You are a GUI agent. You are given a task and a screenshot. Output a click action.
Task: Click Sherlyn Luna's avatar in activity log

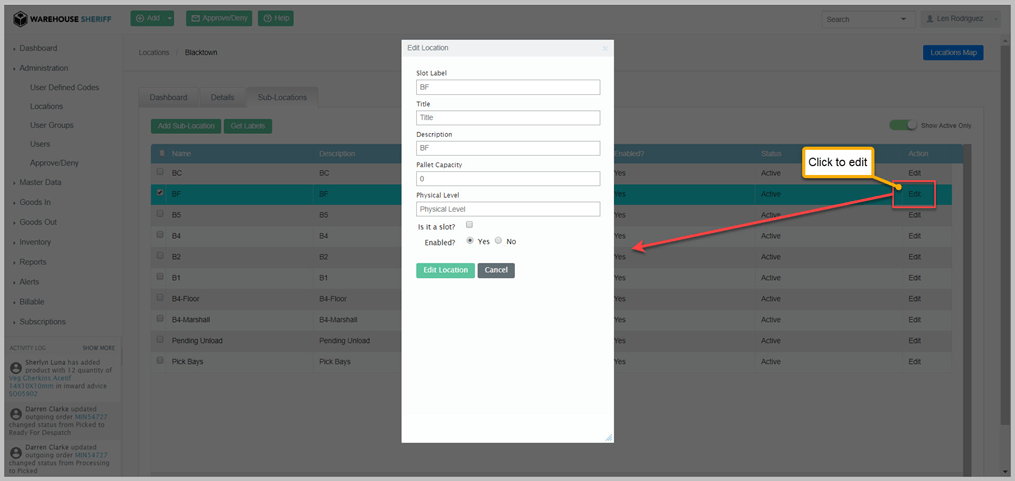point(16,366)
